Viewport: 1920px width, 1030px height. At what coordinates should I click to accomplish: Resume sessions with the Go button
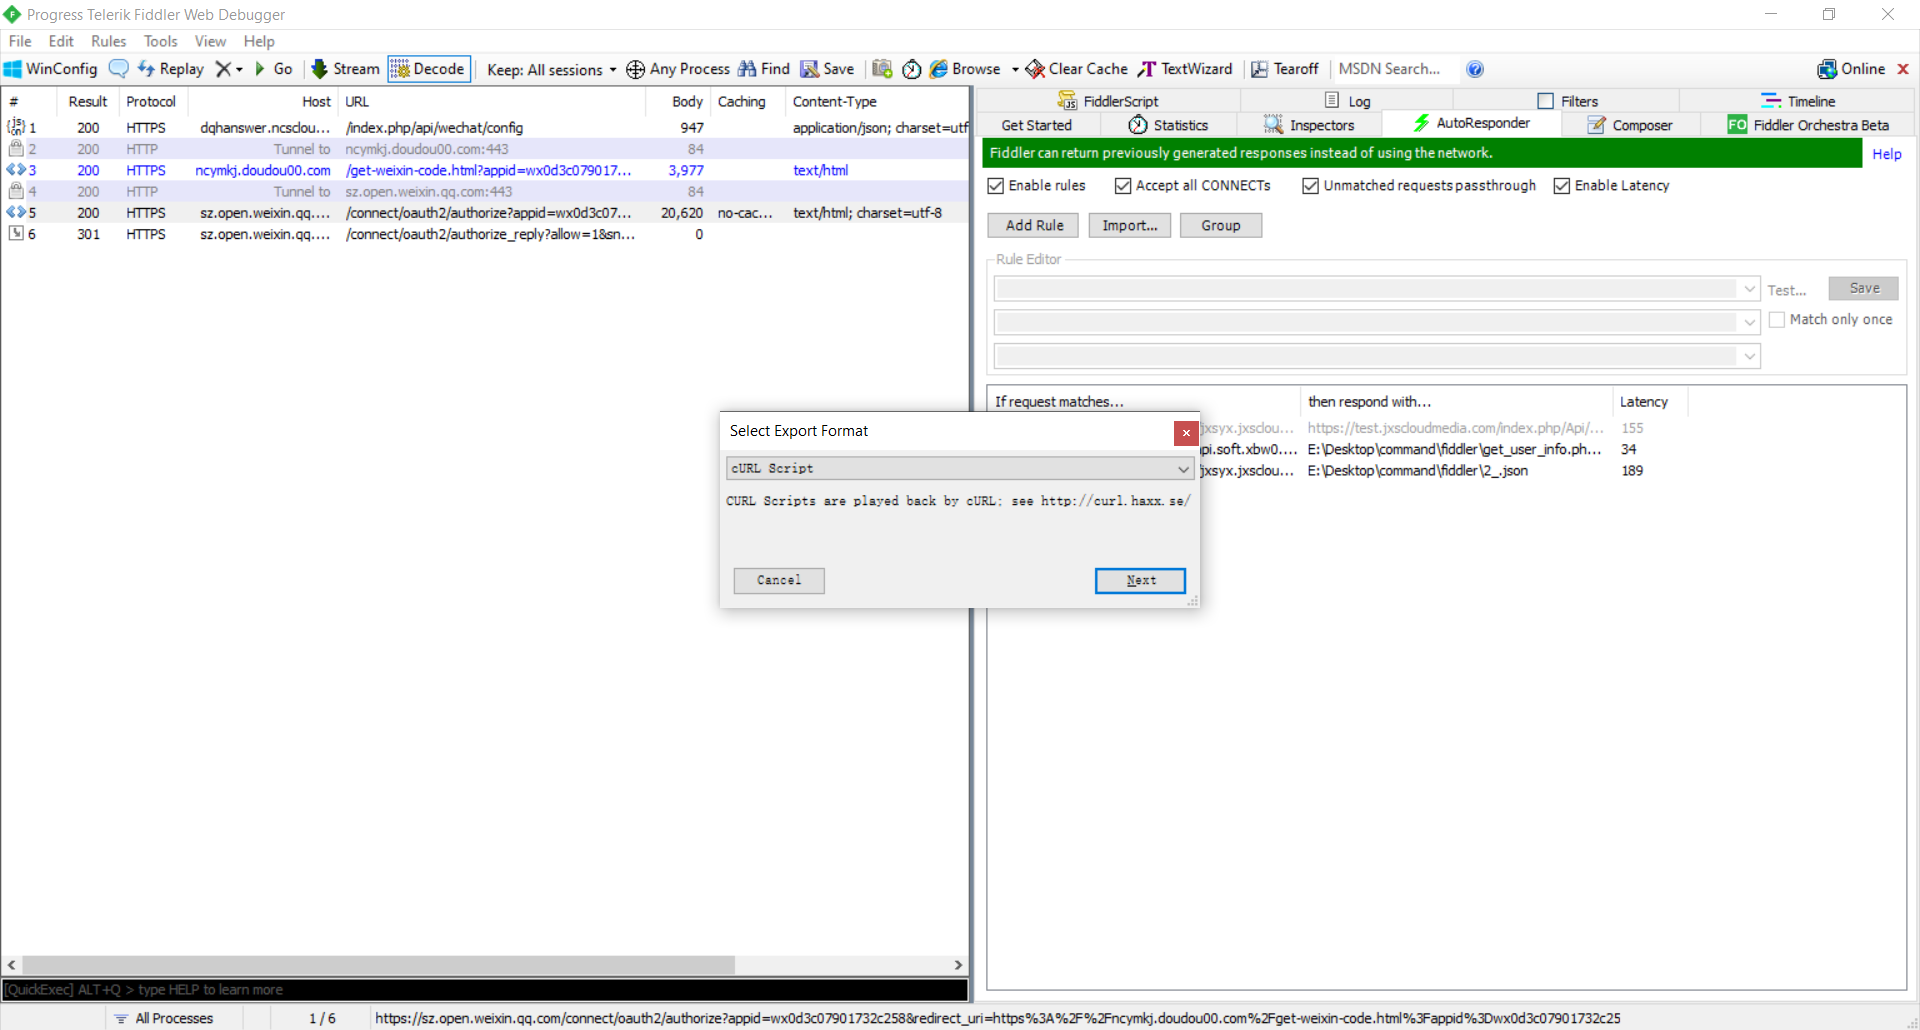coord(273,69)
